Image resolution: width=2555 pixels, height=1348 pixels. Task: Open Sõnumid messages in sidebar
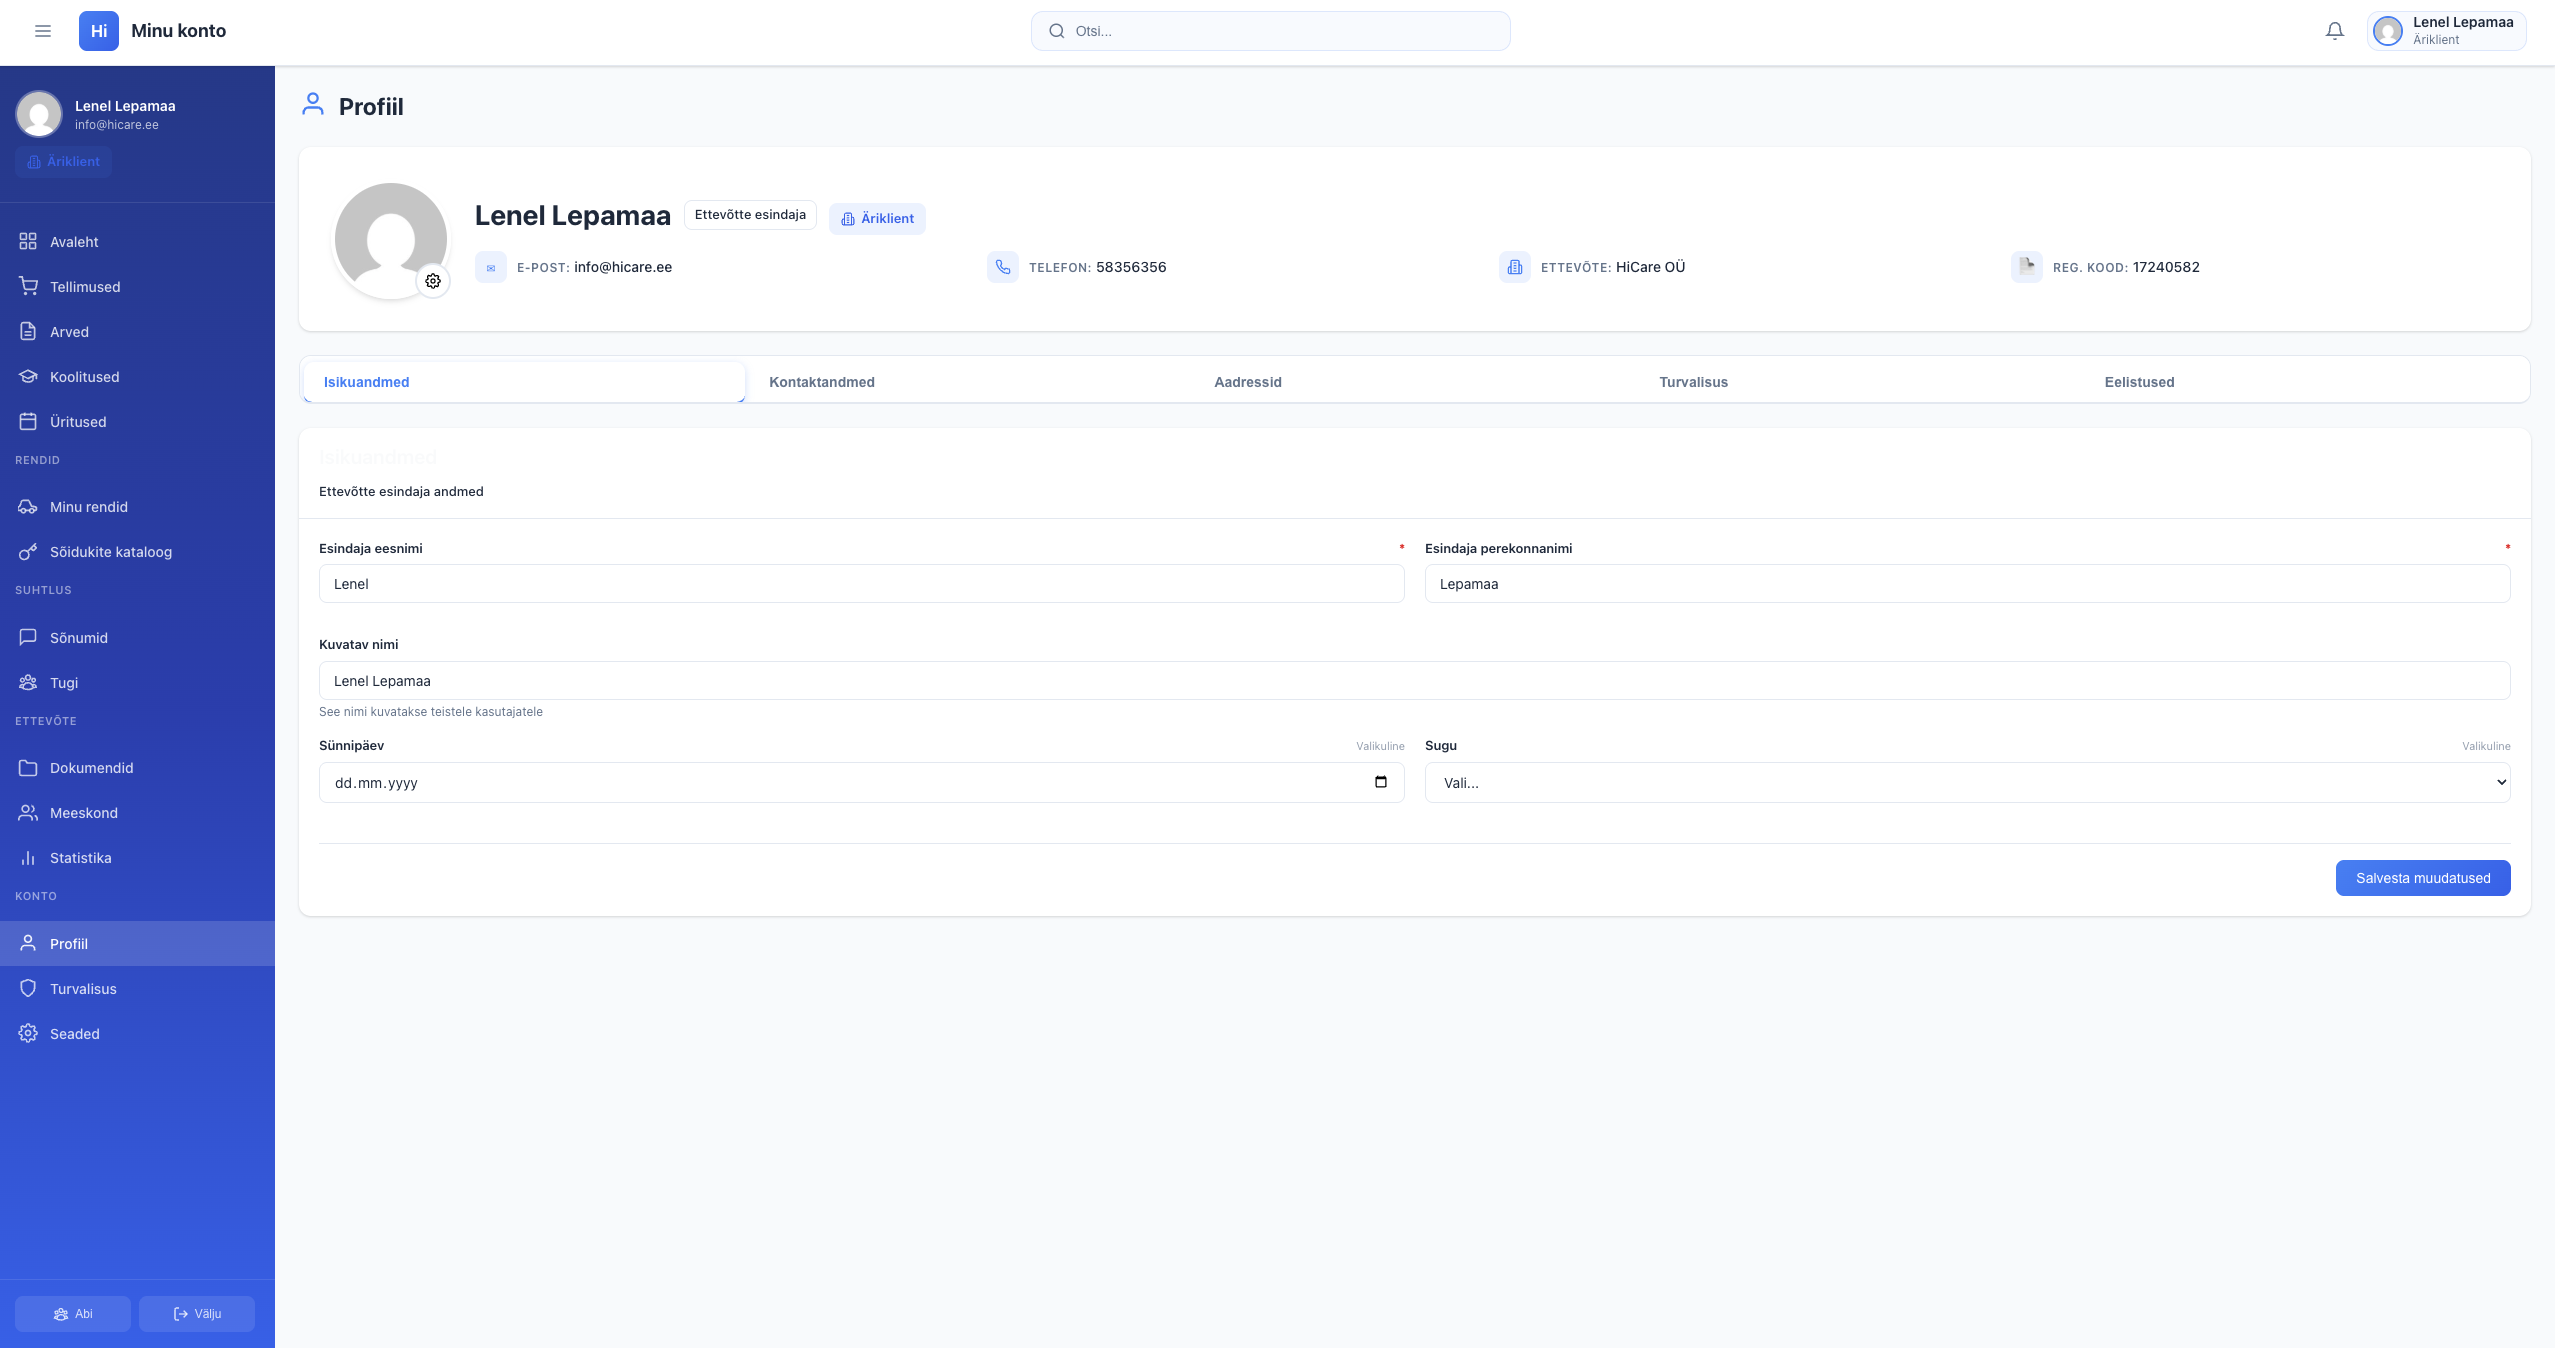[x=78, y=638]
